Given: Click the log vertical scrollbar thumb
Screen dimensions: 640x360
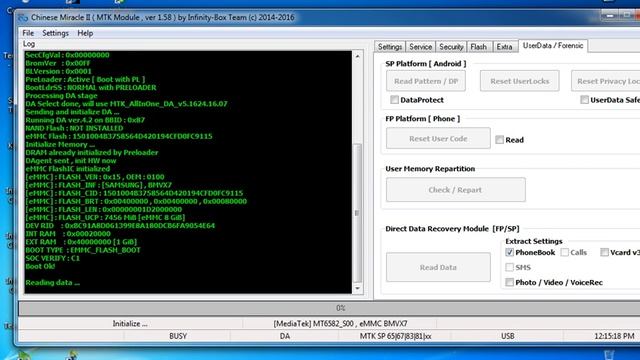Looking at the screenshot, I should click(358, 213).
